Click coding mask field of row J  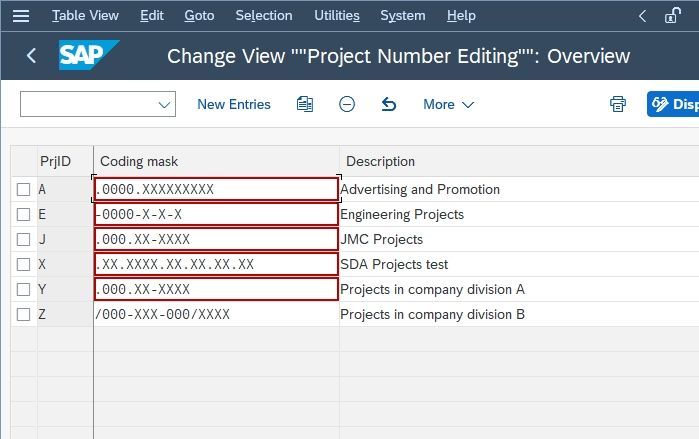point(216,239)
